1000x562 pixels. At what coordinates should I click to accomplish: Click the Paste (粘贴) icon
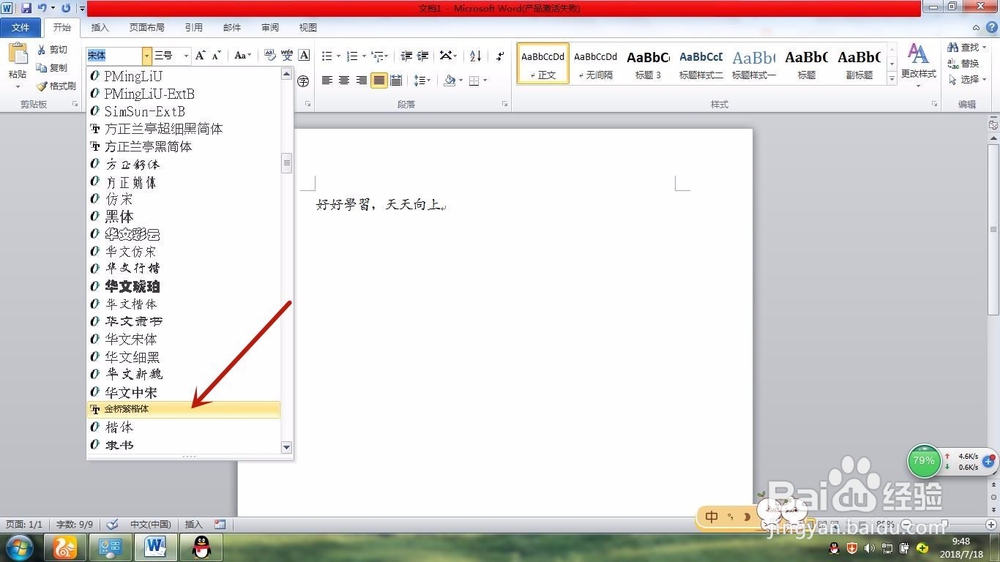(x=18, y=54)
